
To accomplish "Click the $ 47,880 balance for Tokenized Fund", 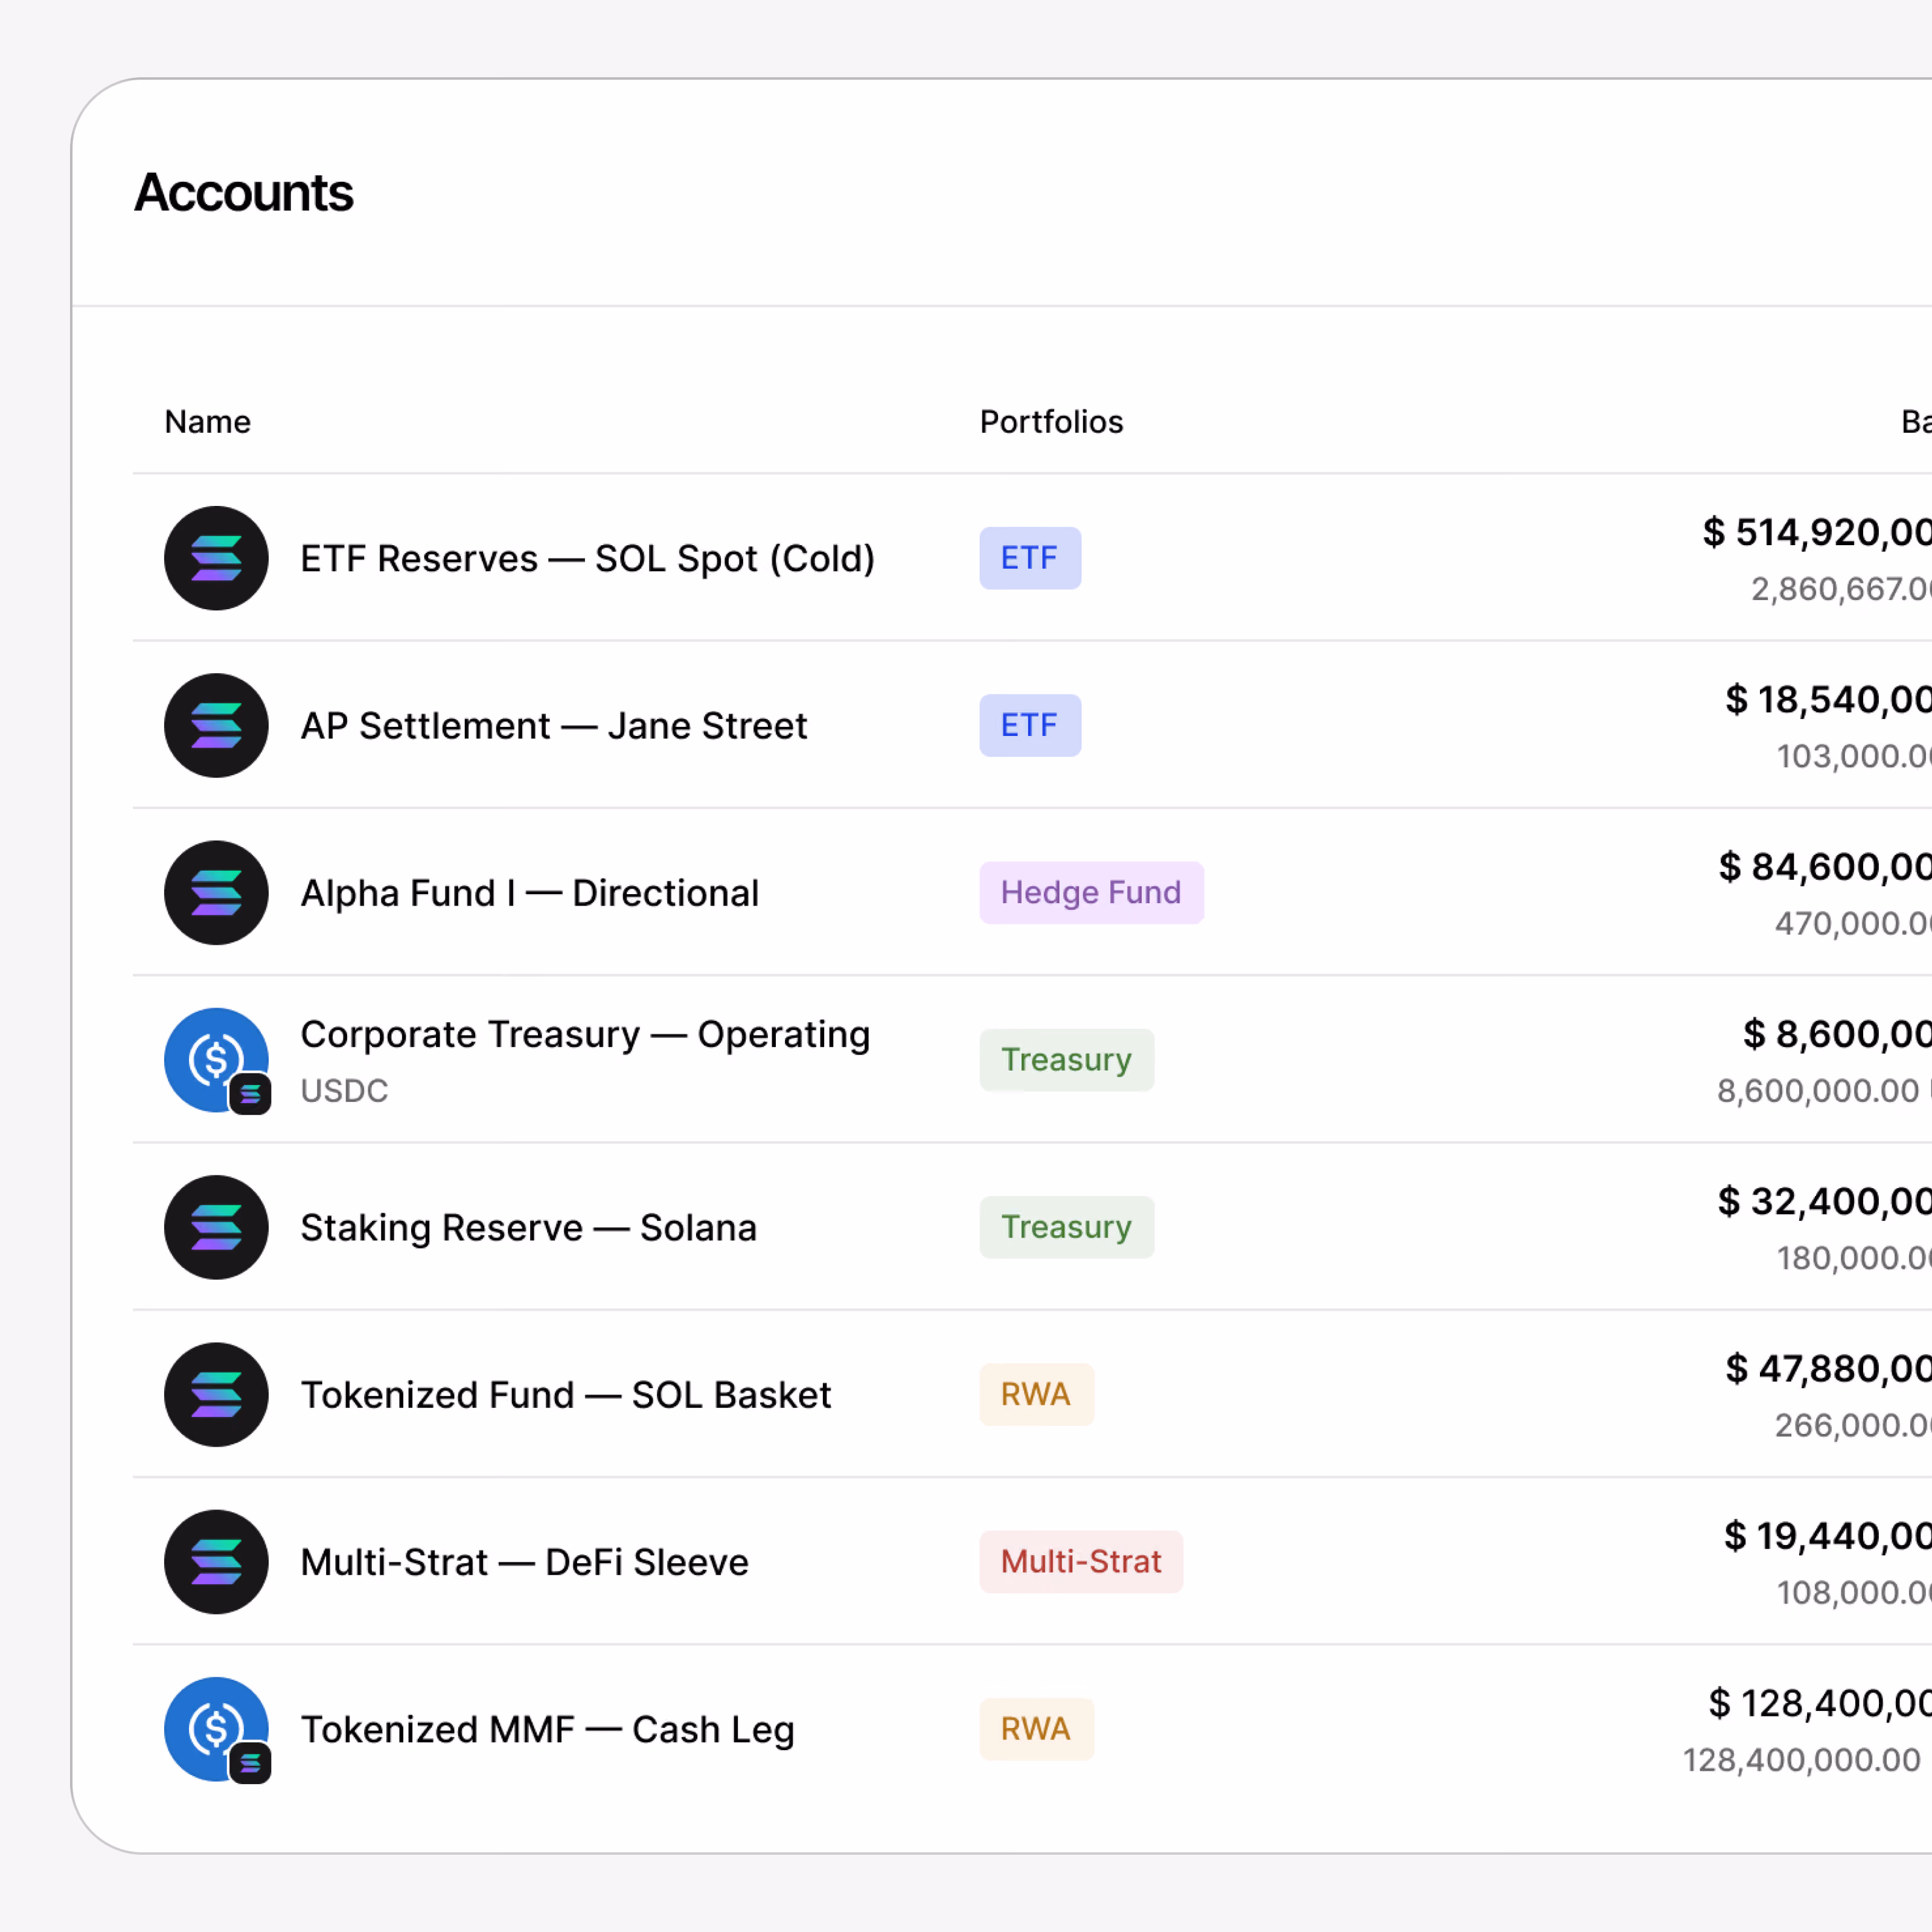I will [x=1828, y=1368].
